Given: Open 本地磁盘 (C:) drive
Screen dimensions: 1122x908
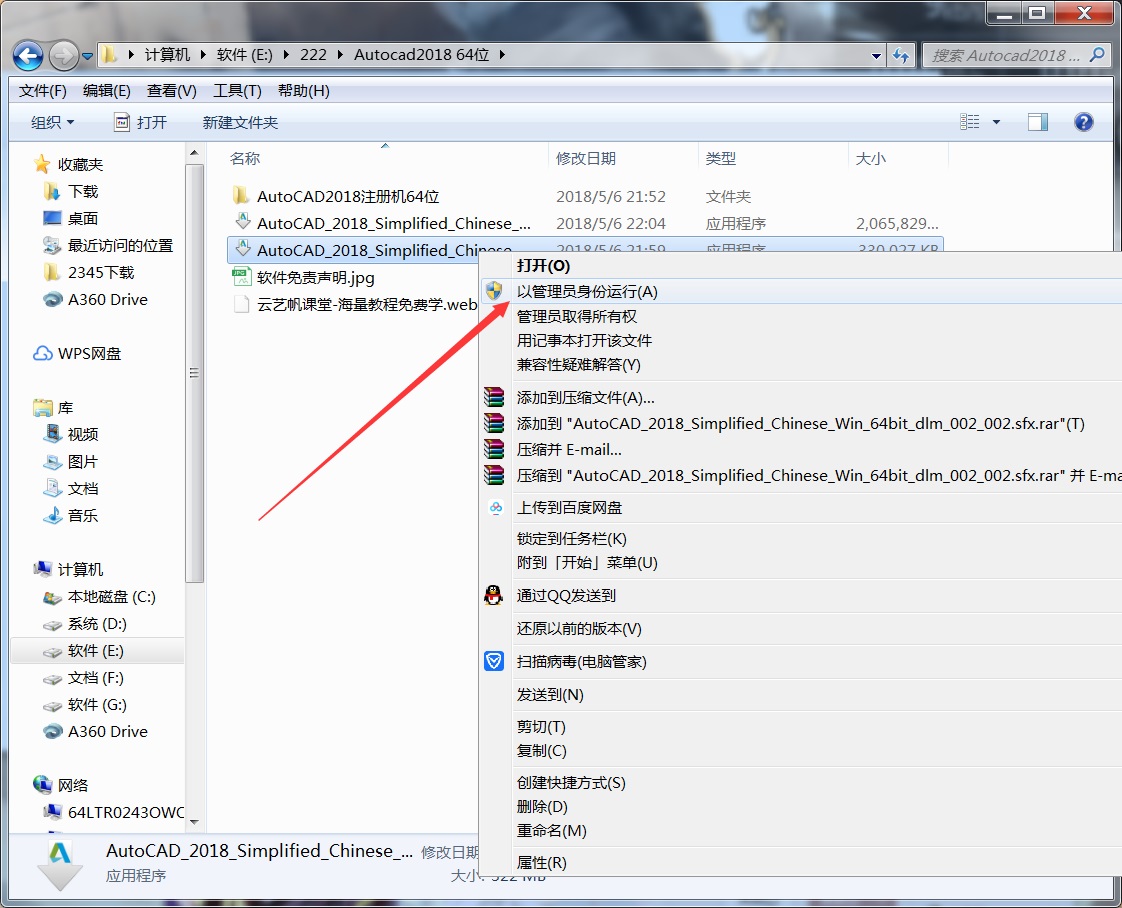Looking at the screenshot, I should point(99,597).
